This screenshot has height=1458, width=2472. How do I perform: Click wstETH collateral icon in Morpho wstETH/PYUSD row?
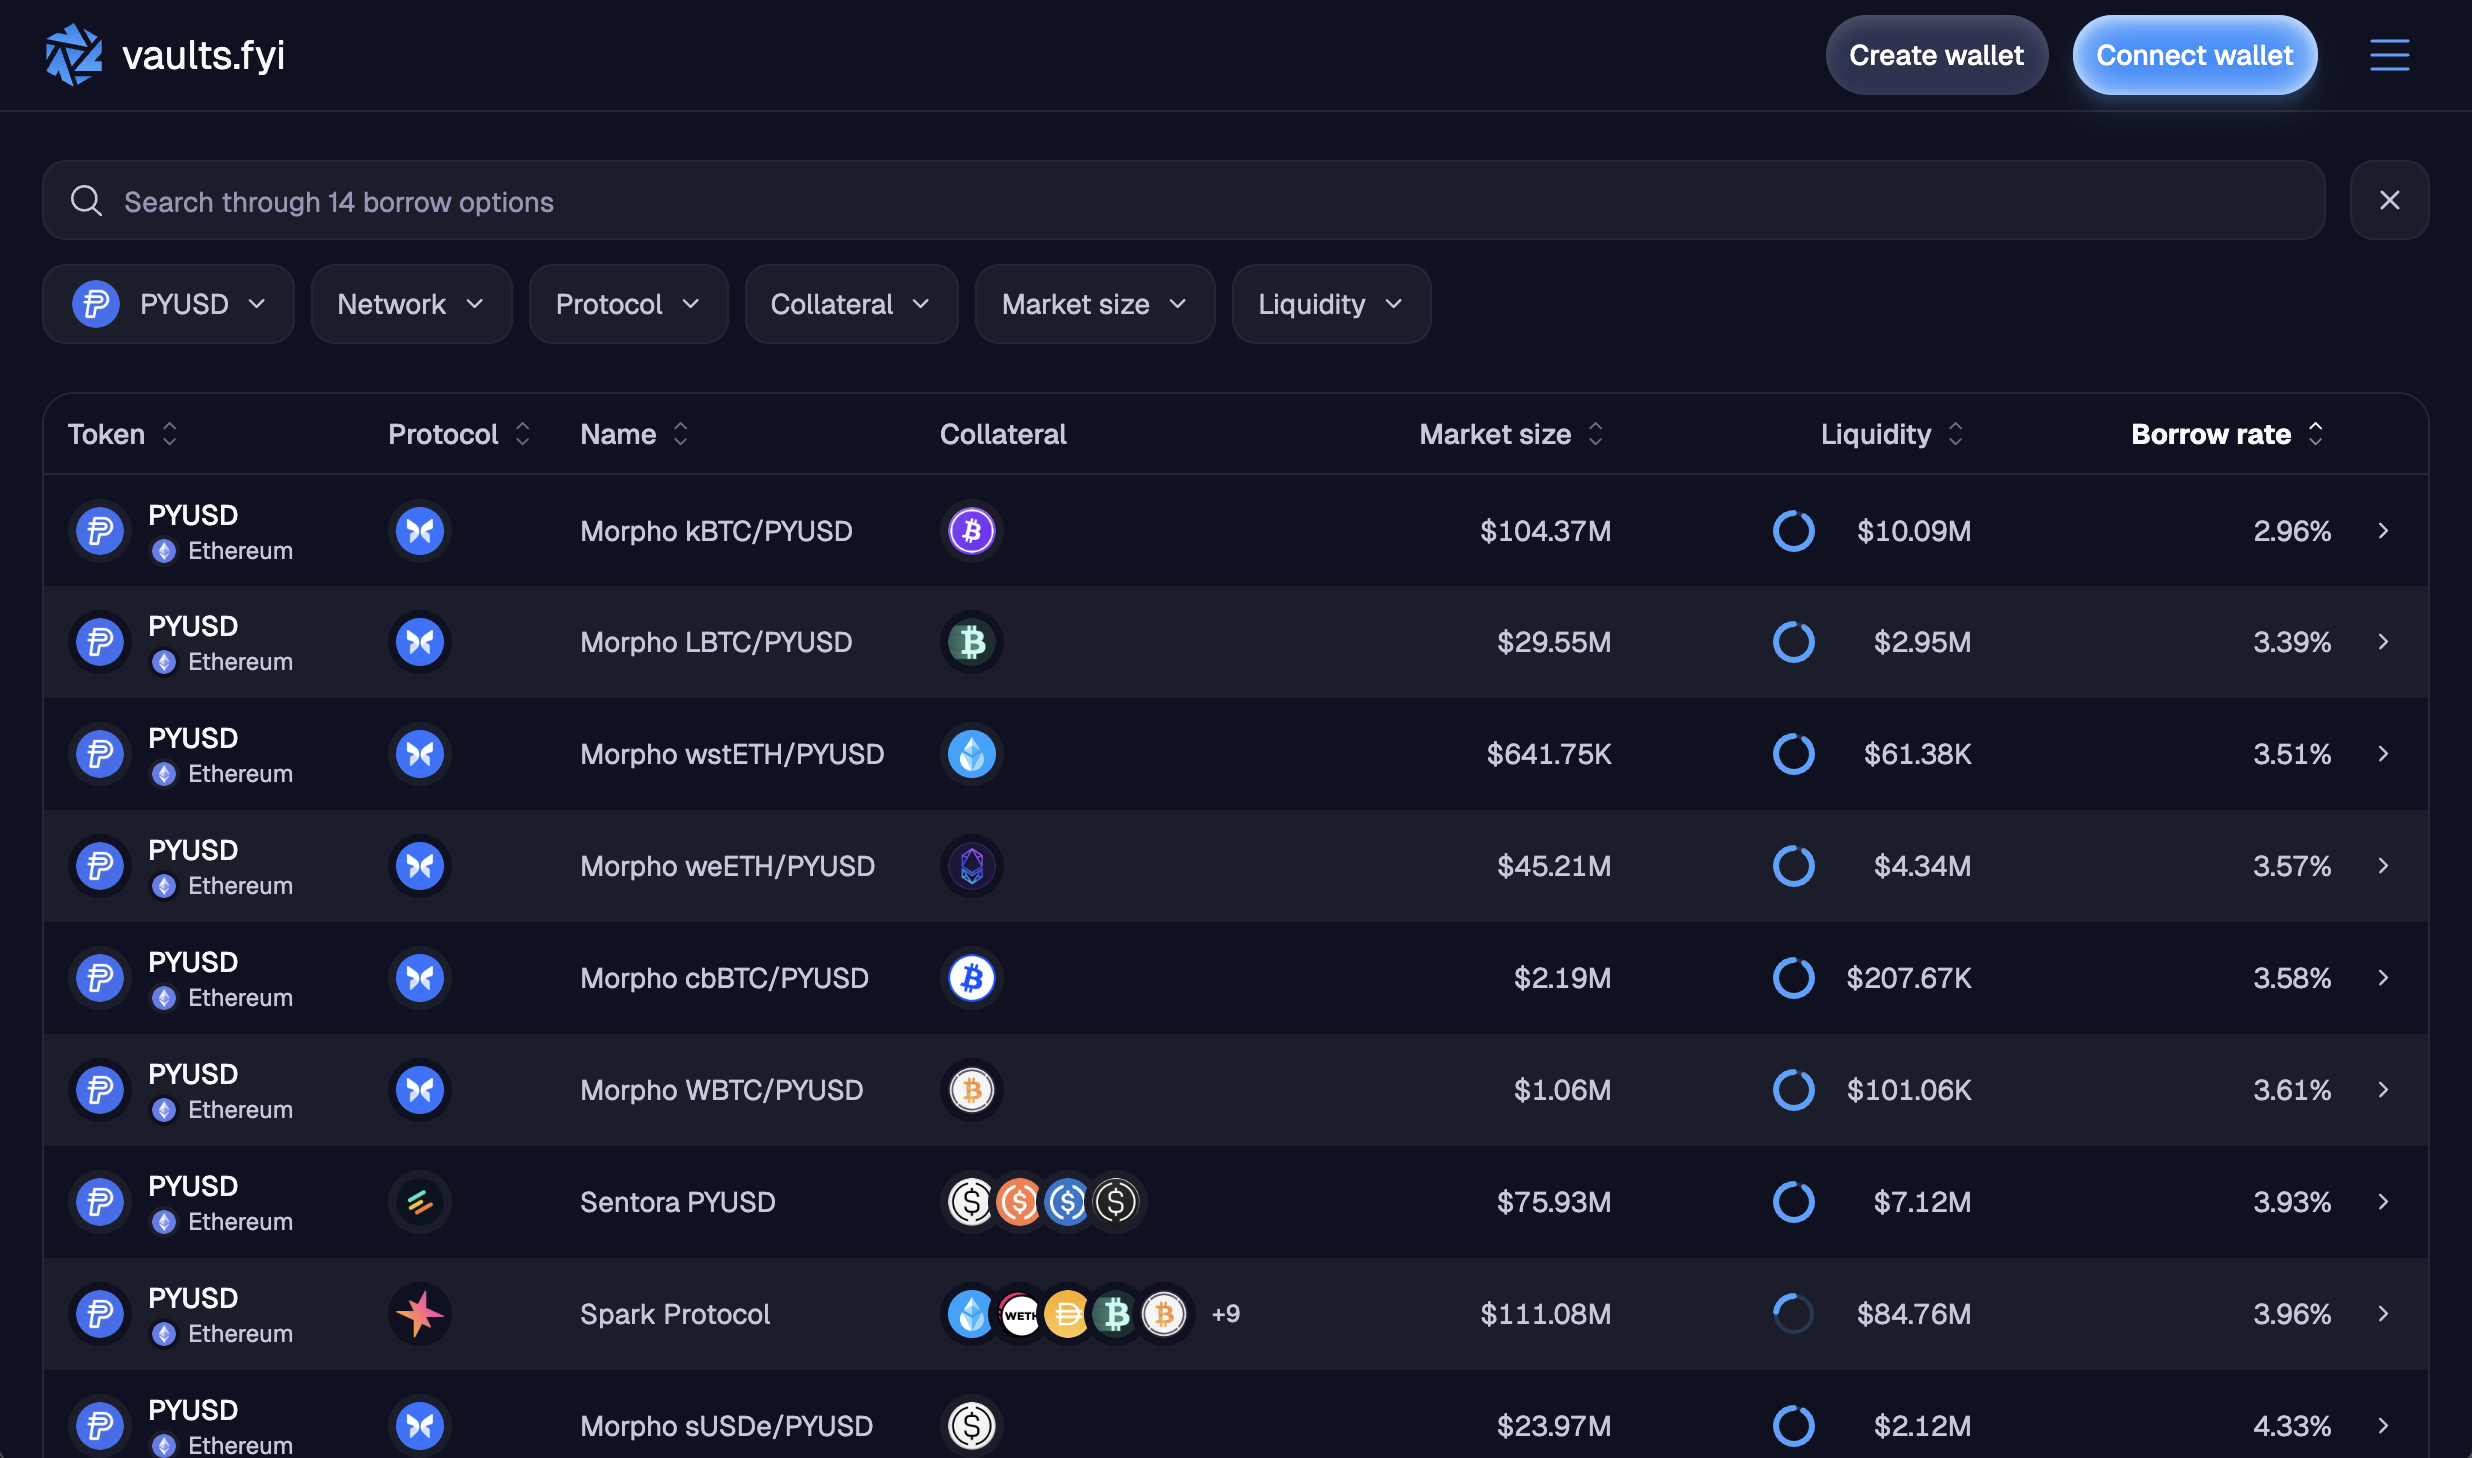[x=971, y=754]
